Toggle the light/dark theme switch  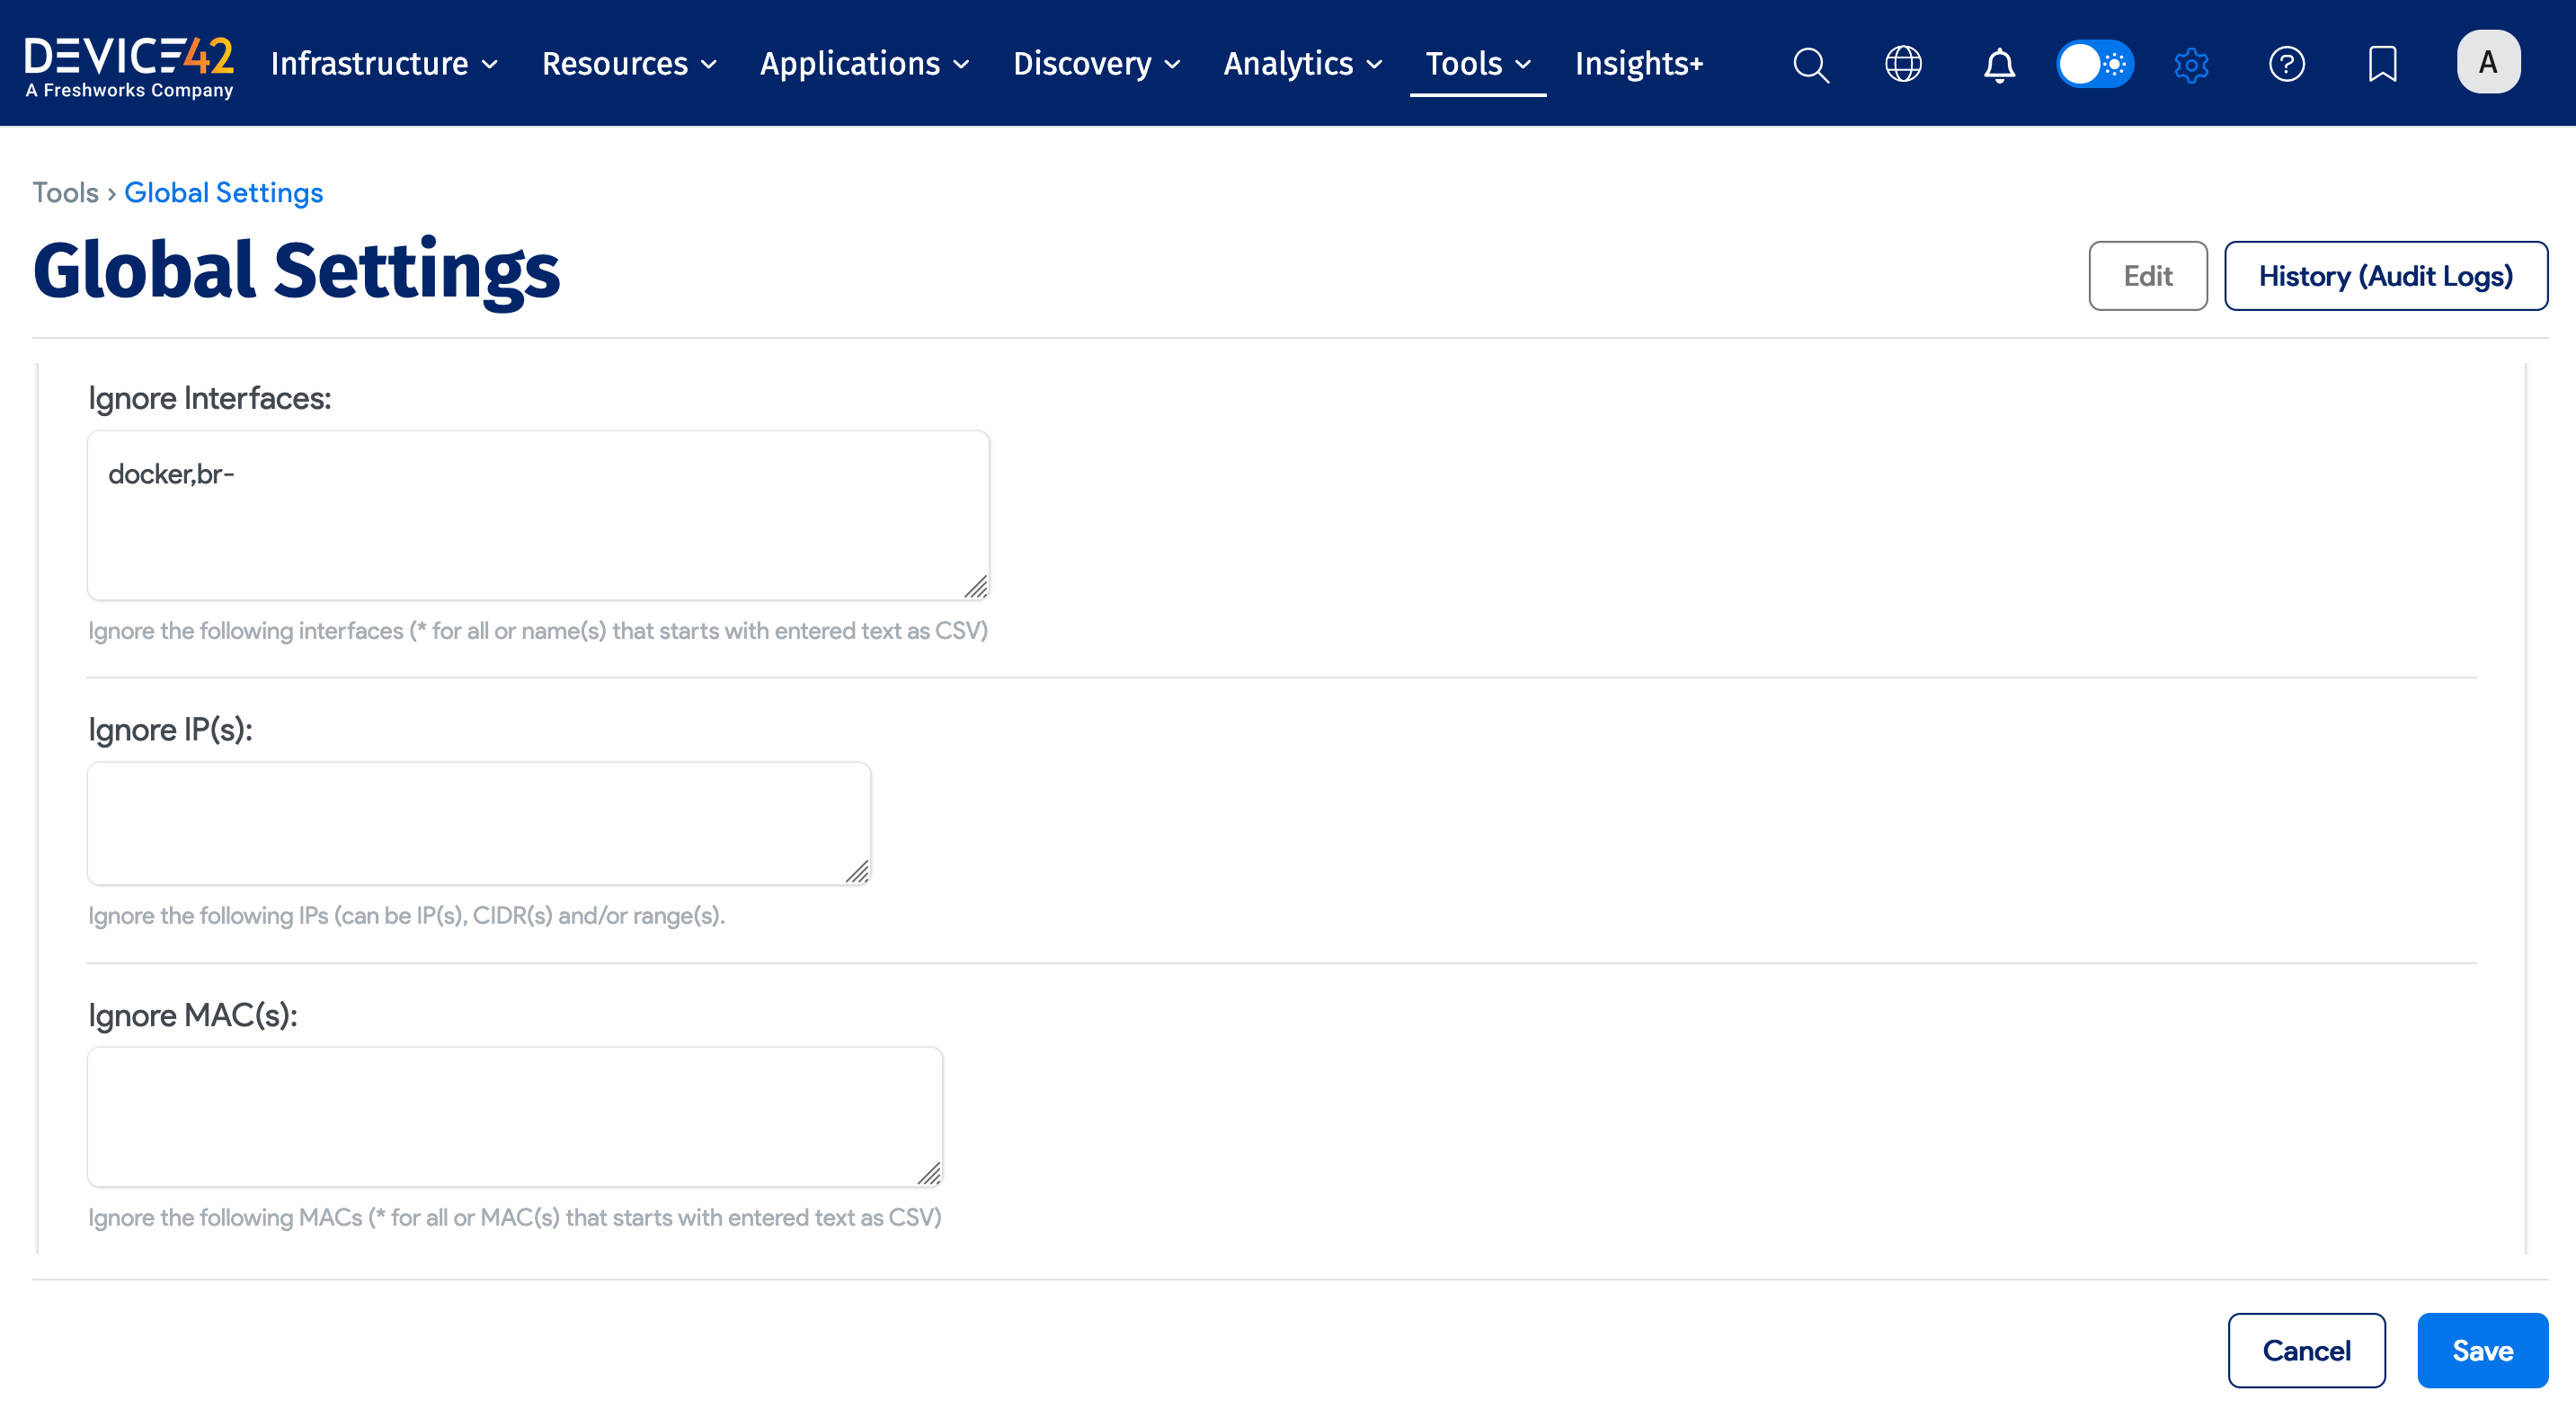point(2094,64)
